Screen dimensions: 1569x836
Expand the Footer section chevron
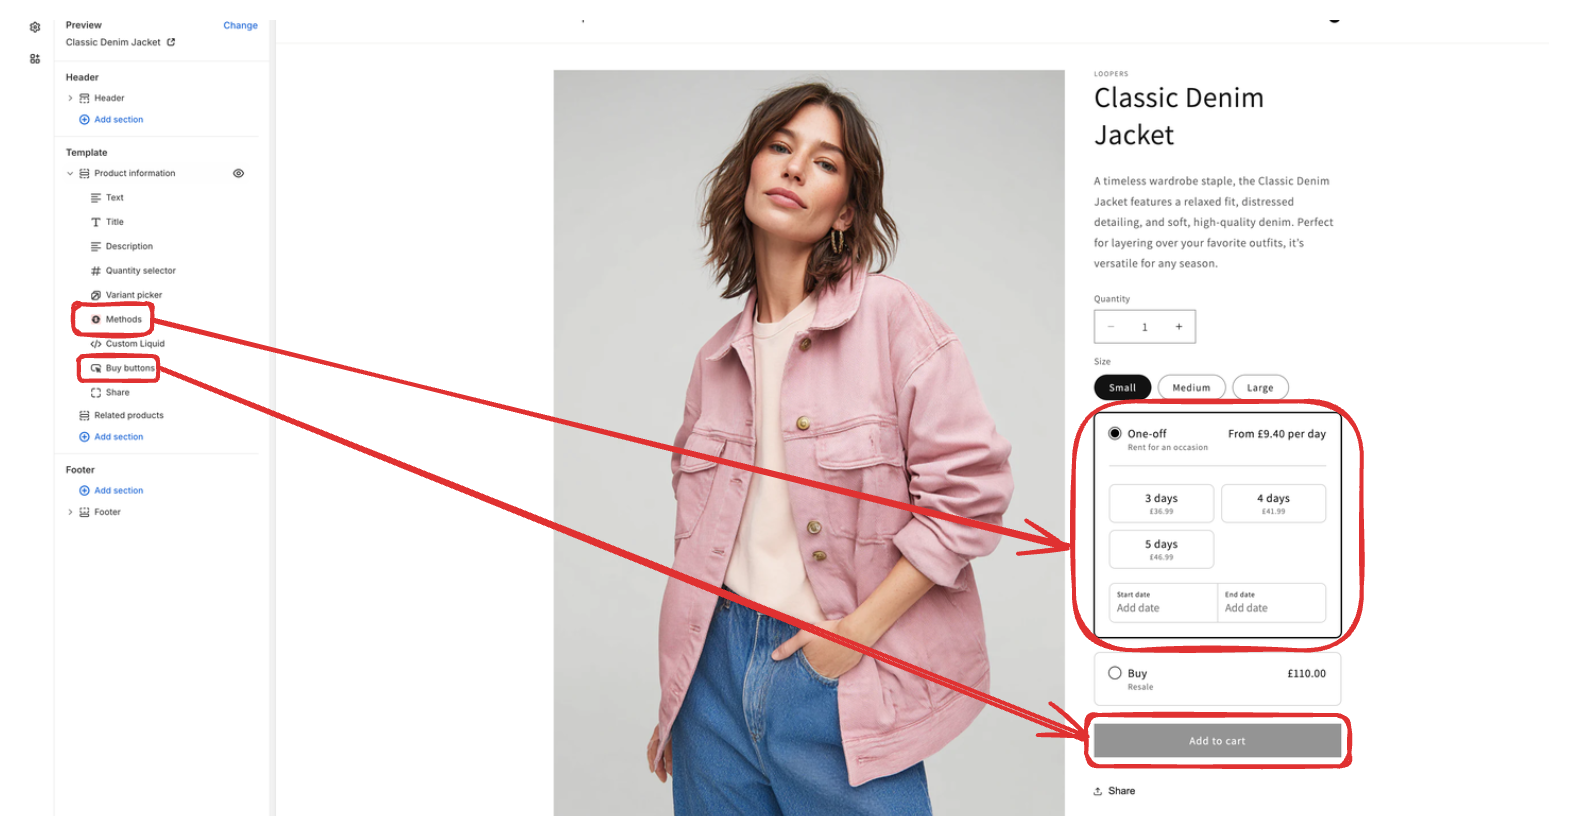(70, 512)
